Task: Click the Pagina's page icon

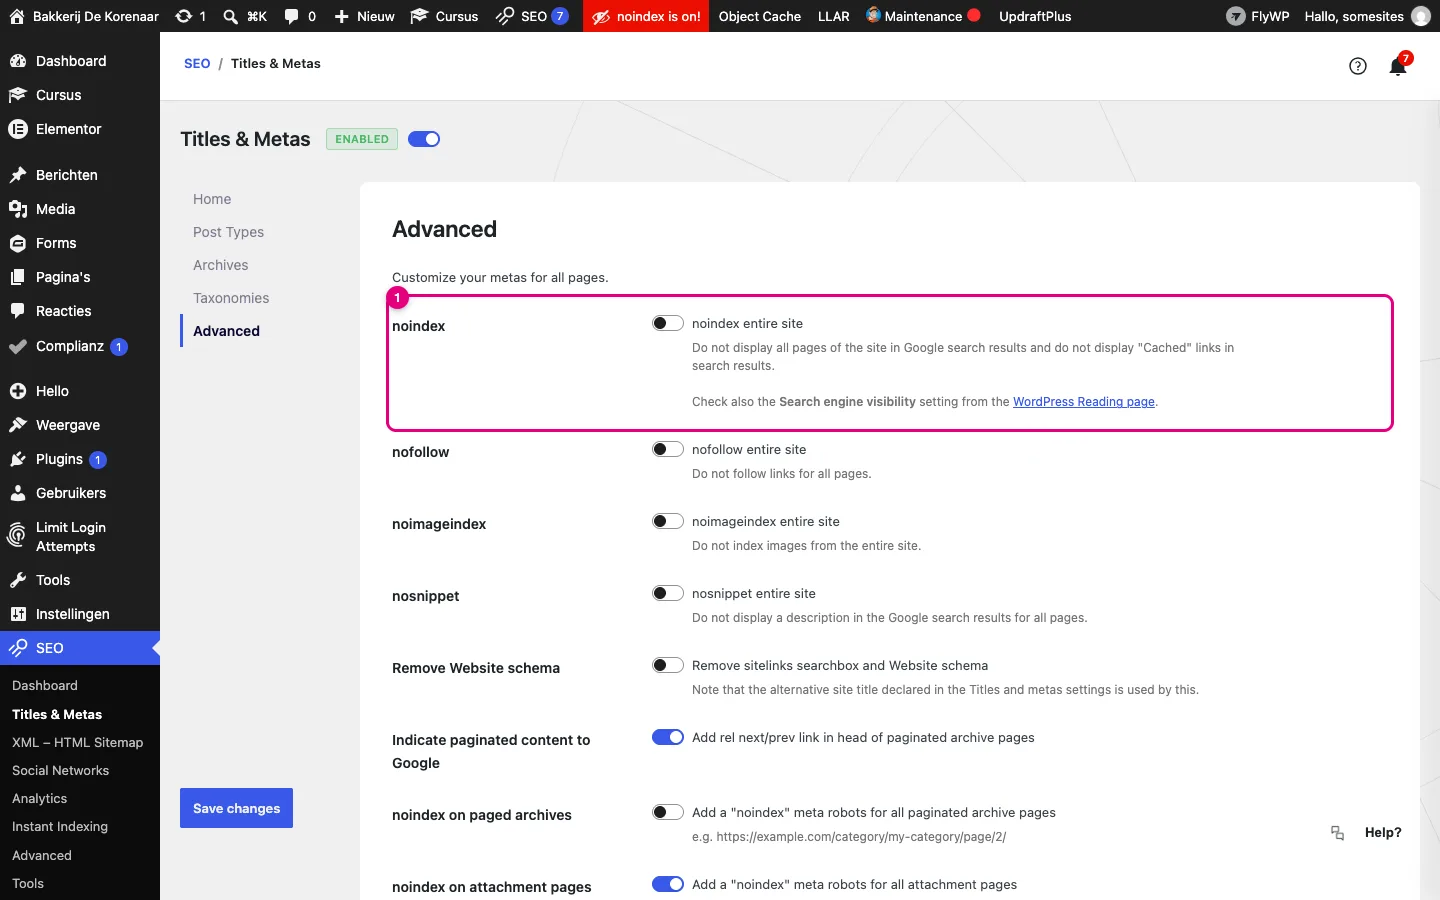Action: coord(17,277)
